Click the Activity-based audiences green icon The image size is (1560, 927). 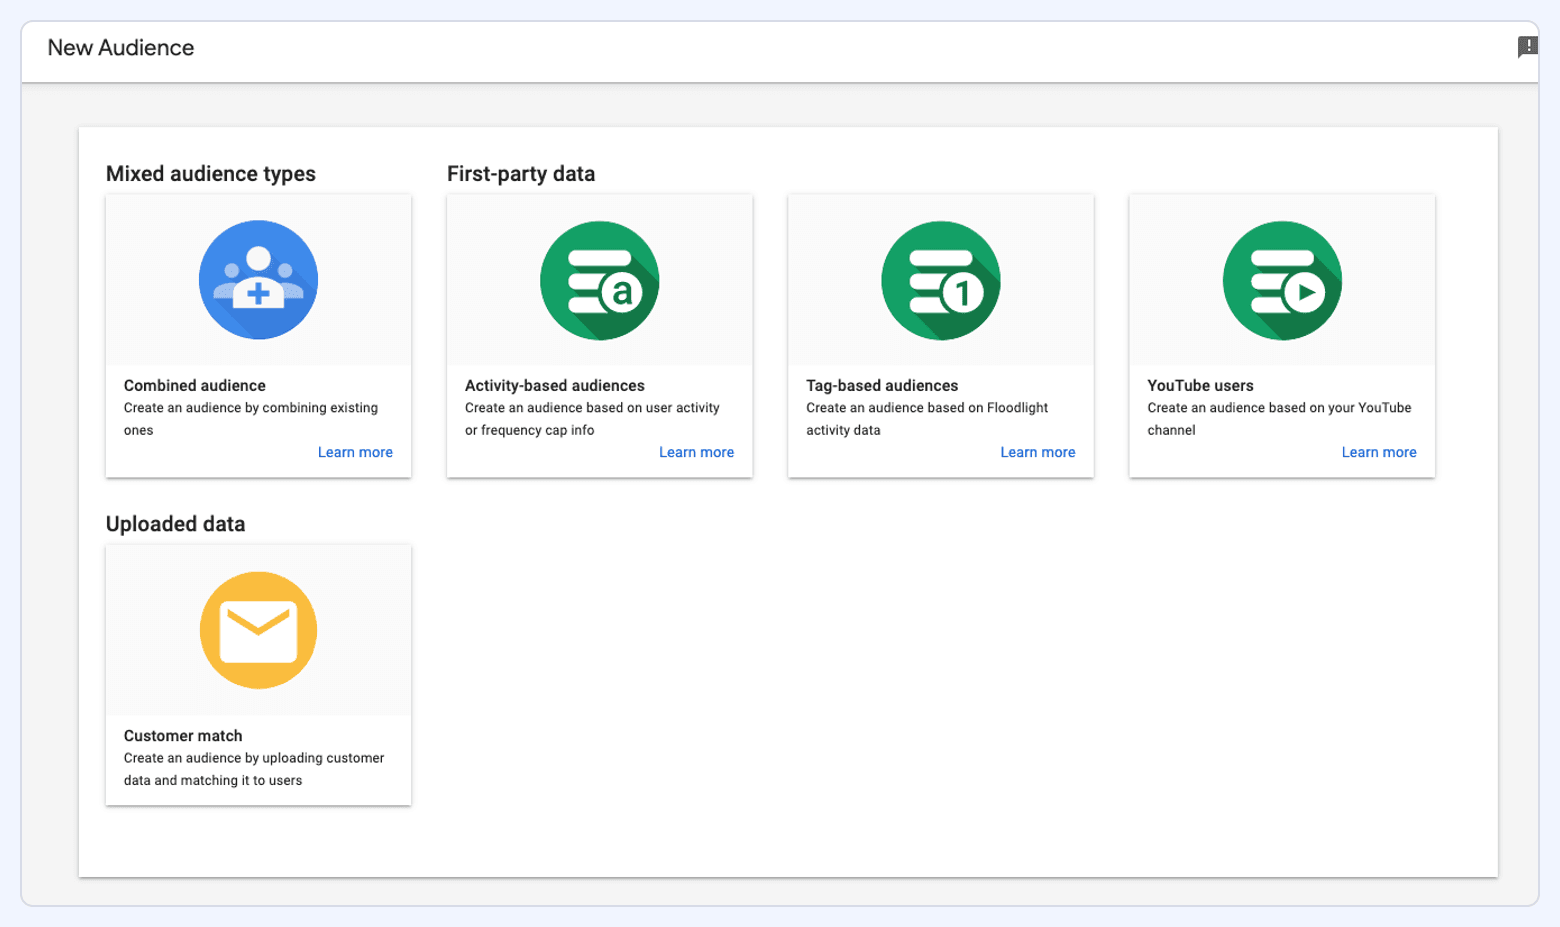click(x=599, y=280)
